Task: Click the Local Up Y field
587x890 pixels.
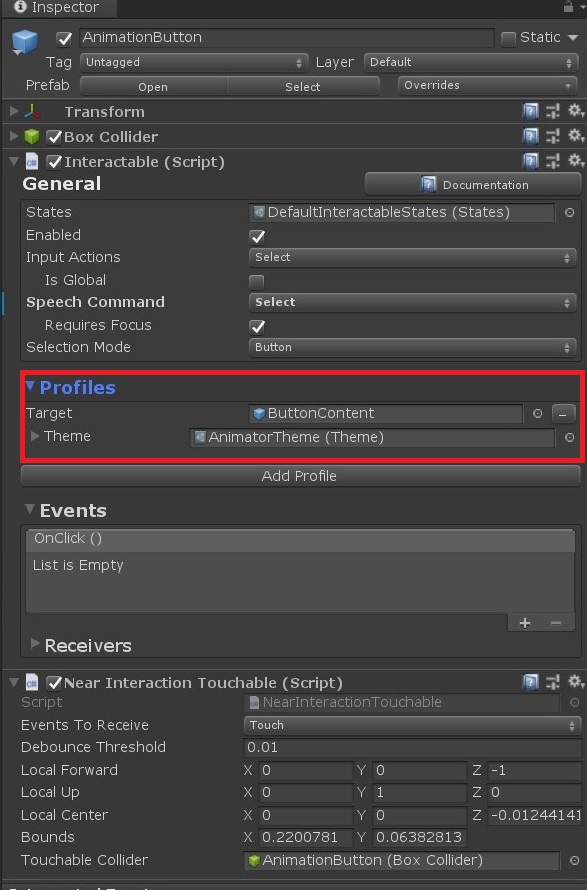Action: click(420, 792)
